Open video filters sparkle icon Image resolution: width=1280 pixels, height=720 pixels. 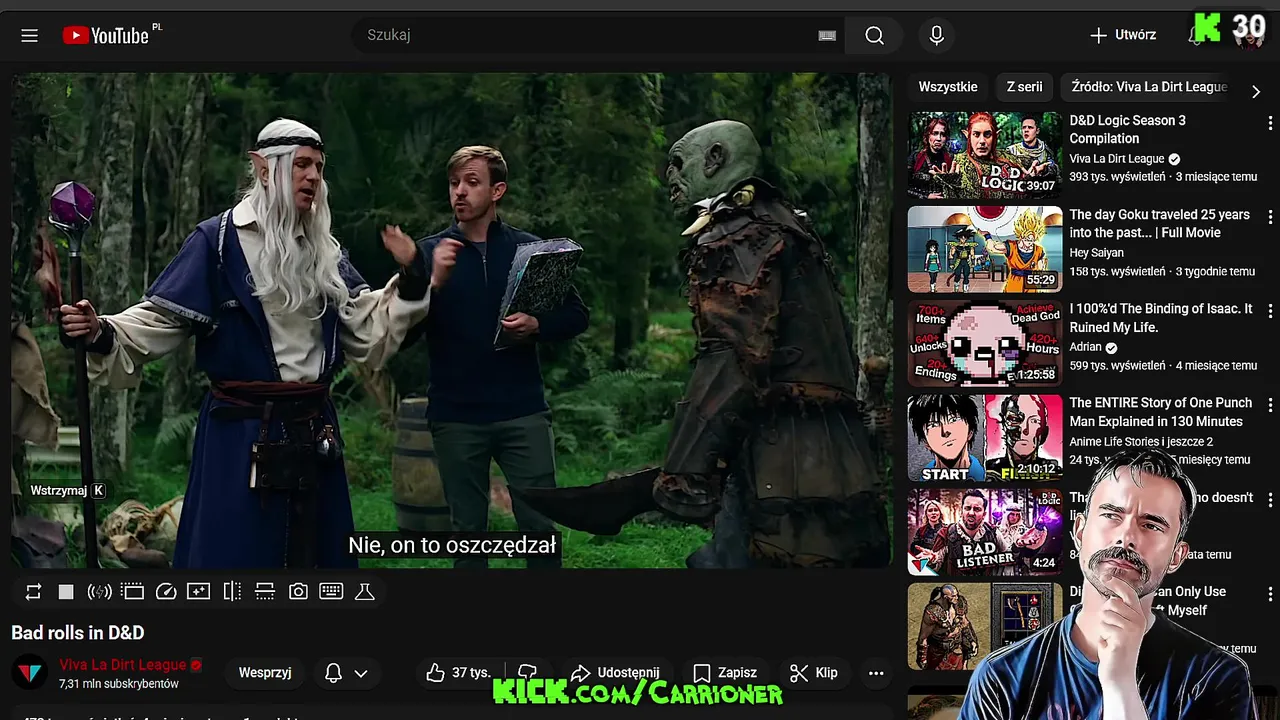coord(199,592)
